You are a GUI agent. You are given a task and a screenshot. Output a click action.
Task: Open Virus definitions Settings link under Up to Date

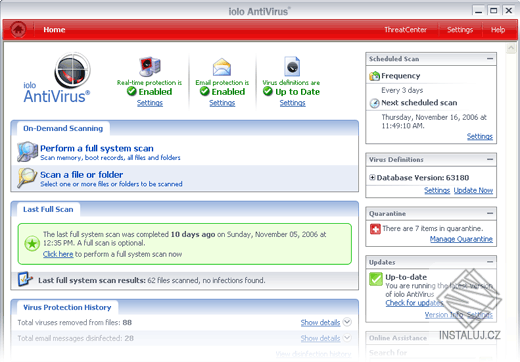[x=292, y=103]
